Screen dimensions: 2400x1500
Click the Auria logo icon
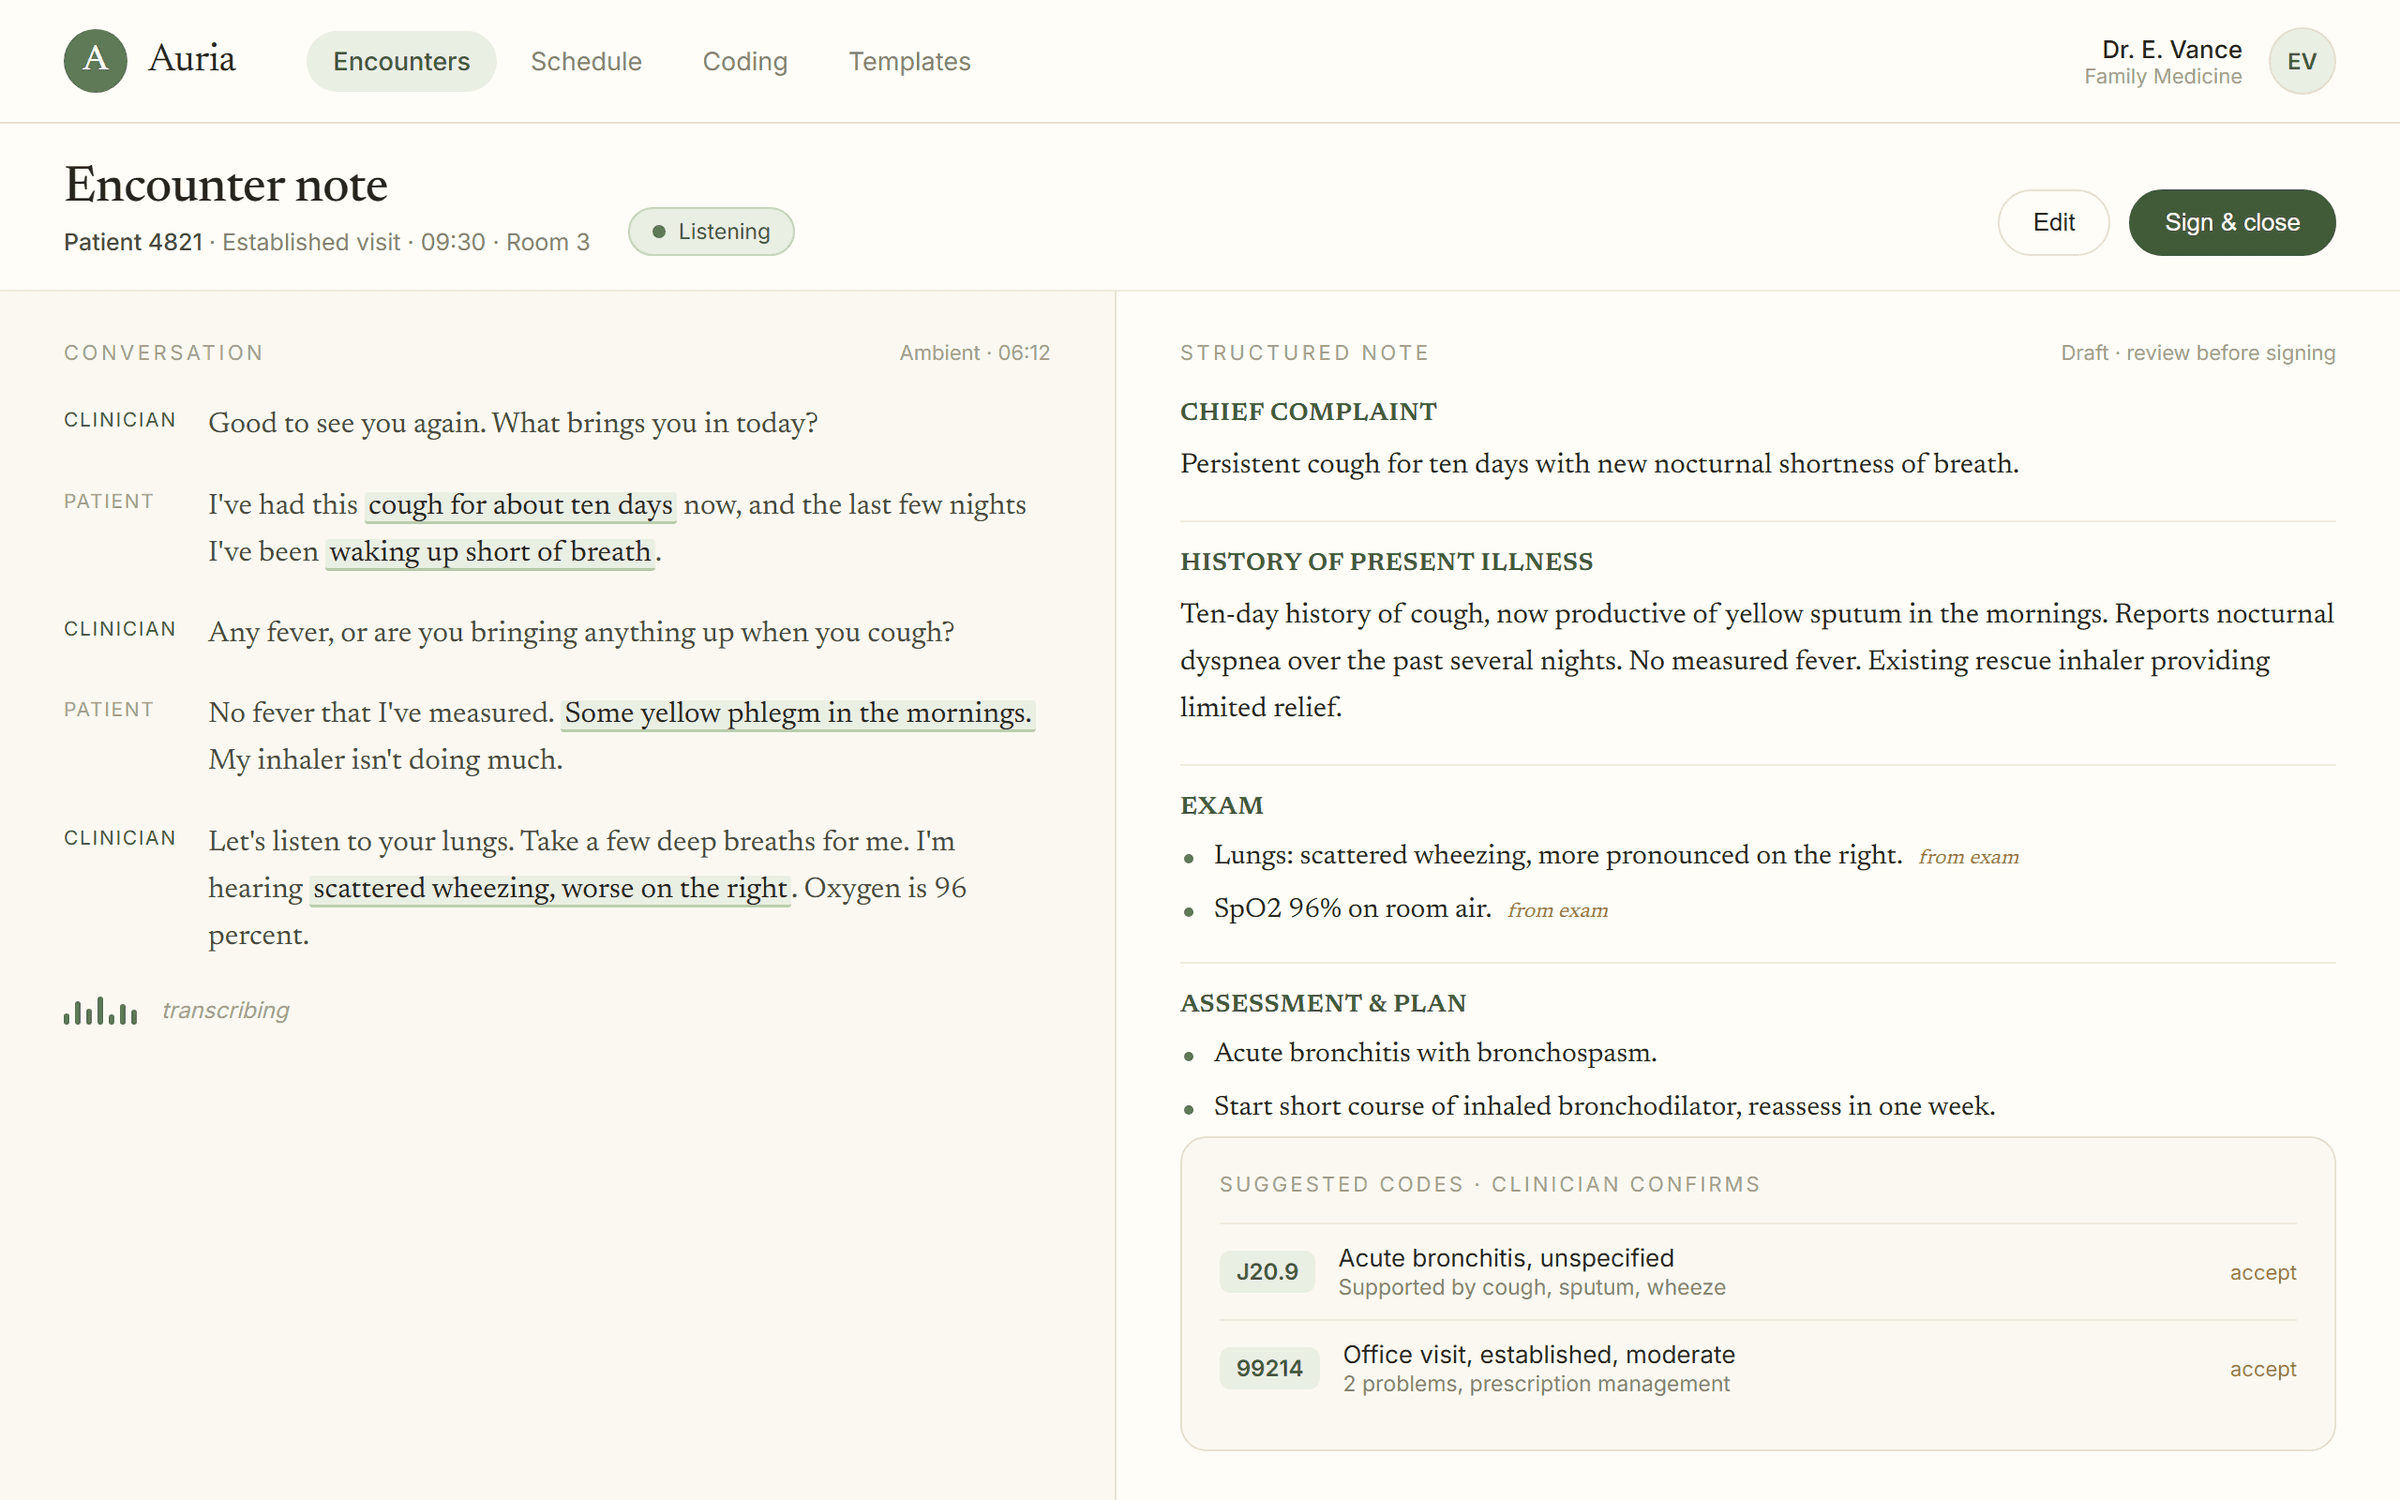(x=95, y=61)
